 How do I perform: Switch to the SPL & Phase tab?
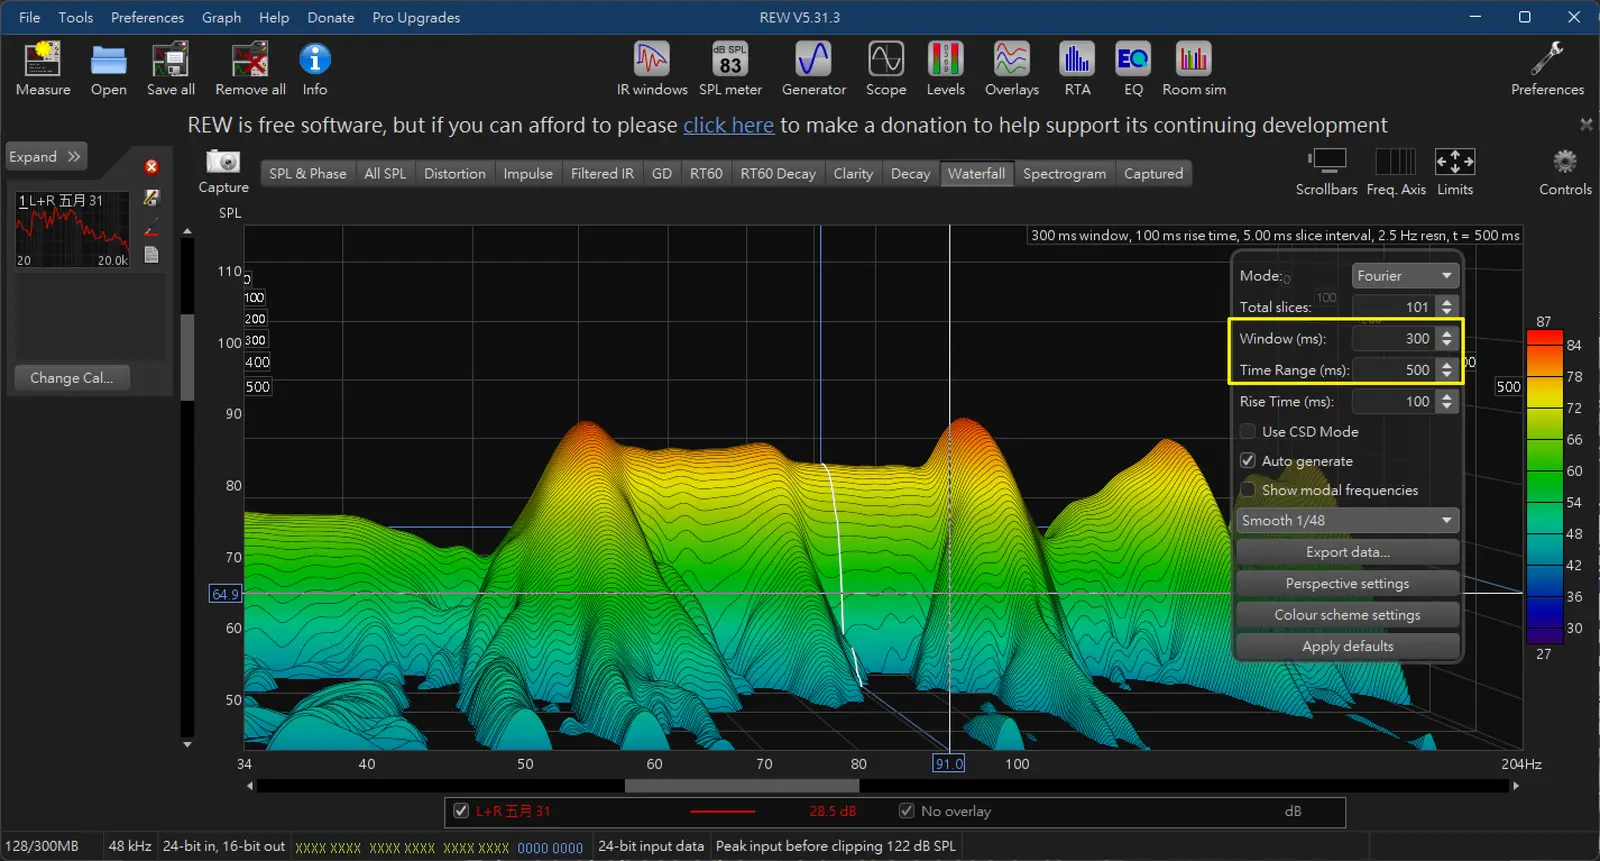[307, 174]
